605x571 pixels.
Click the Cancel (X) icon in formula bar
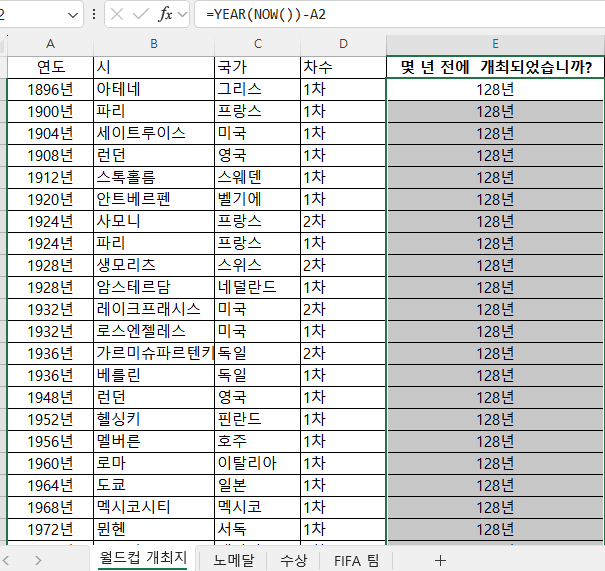[117, 15]
